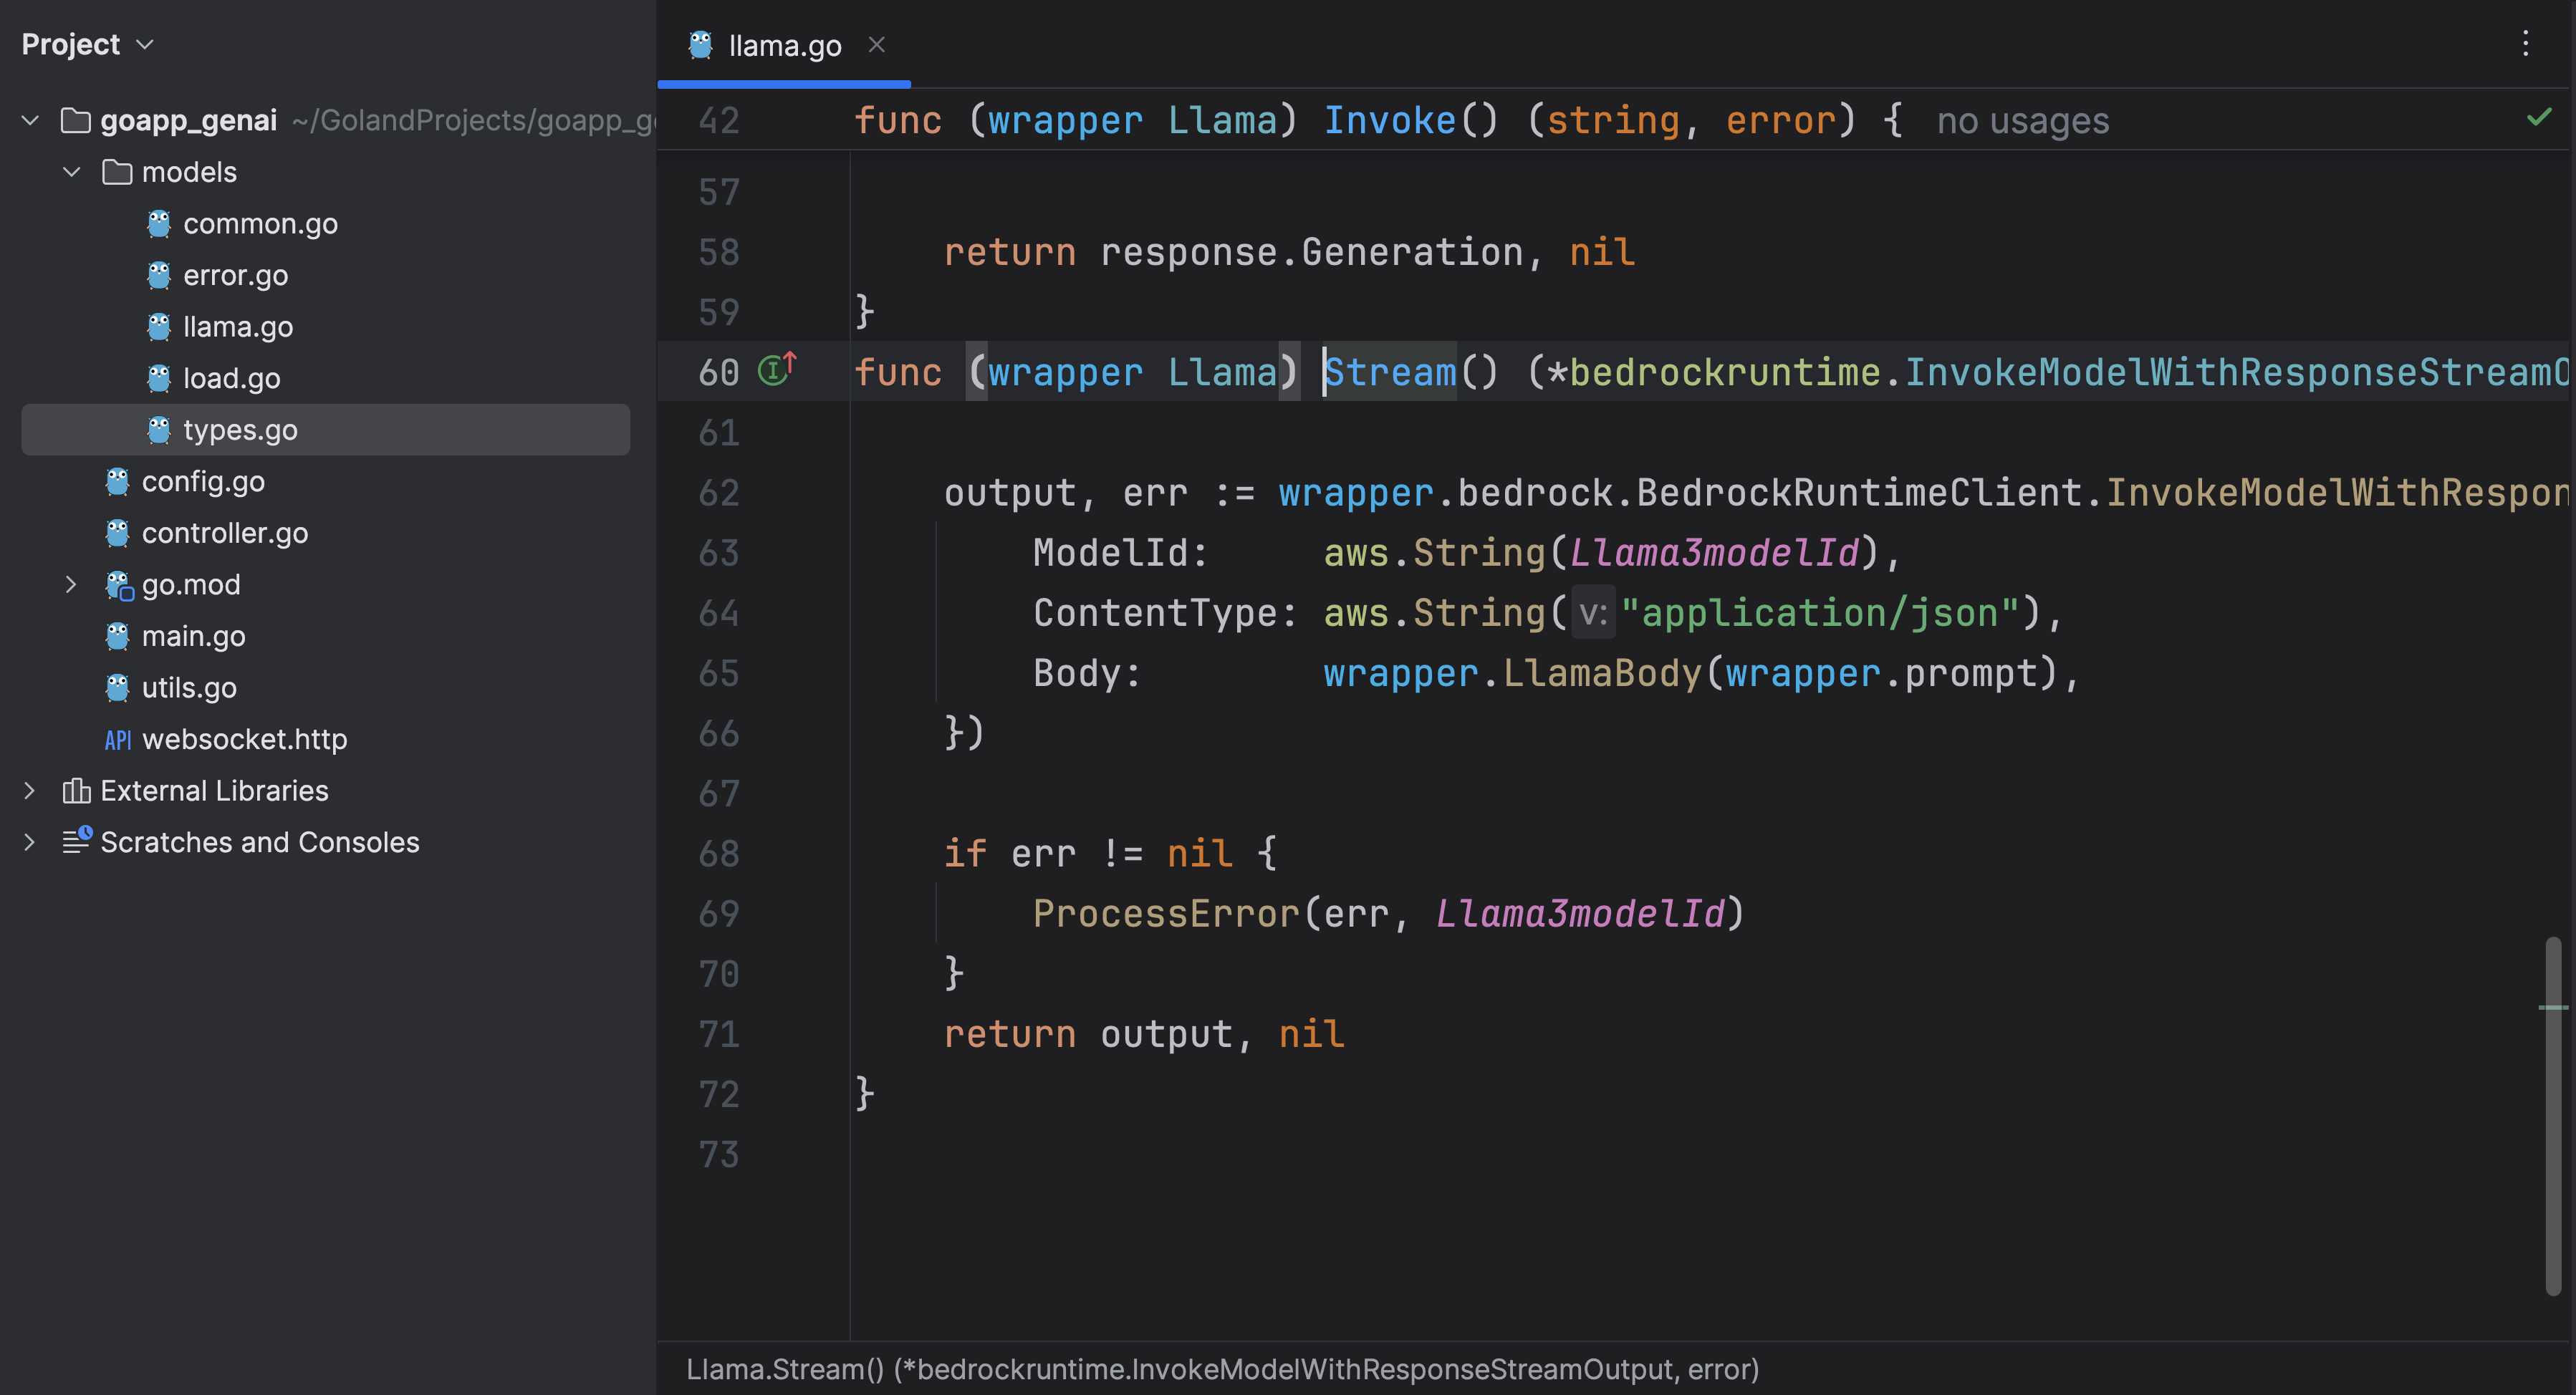Viewport: 2576px width, 1395px height.
Task: Collapse the goapp_genai root folder
Action: click(30, 121)
